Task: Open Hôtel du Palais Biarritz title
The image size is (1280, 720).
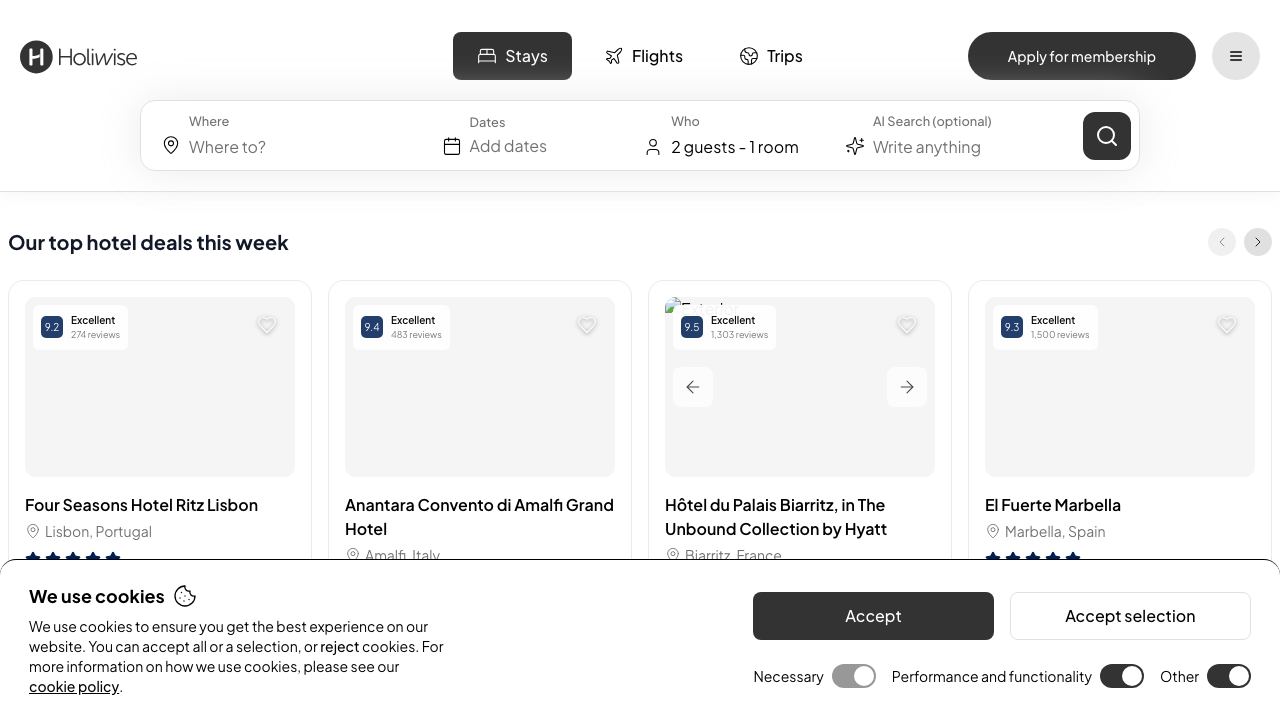Action: (x=776, y=517)
